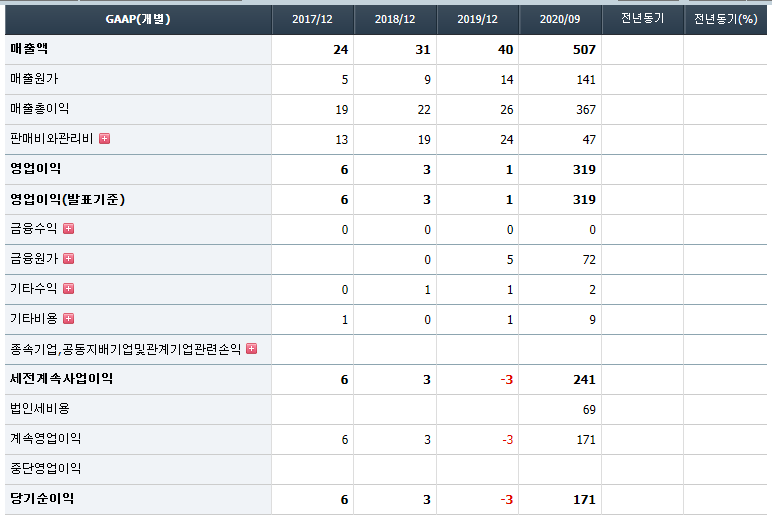Click 매출액 value 31 for 2018/12

point(423,50)
